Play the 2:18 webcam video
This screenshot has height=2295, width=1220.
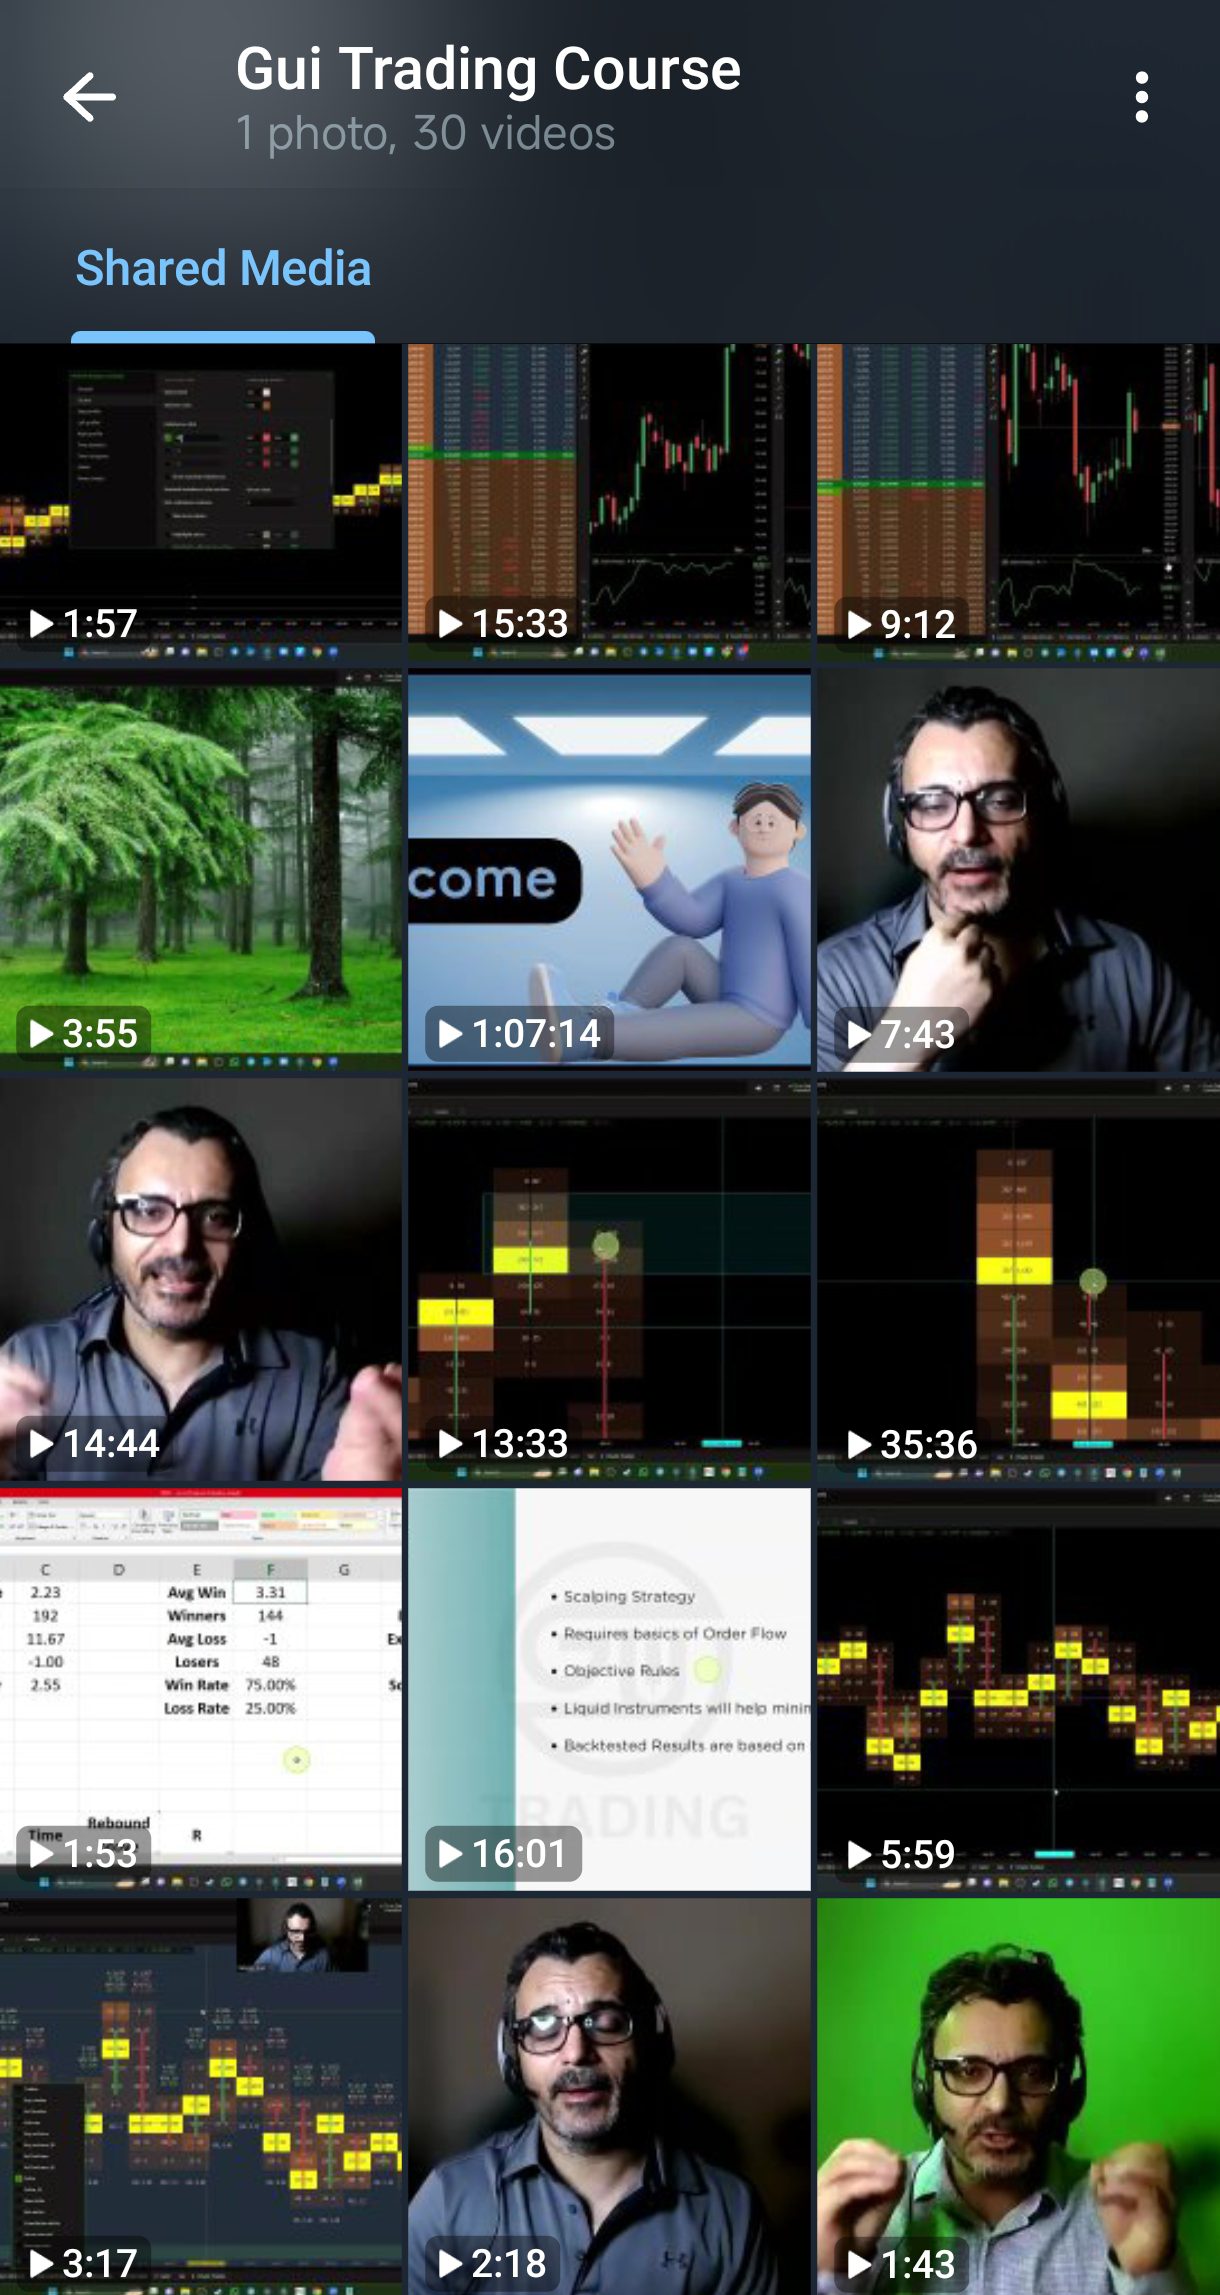(x=609, y=2095)
